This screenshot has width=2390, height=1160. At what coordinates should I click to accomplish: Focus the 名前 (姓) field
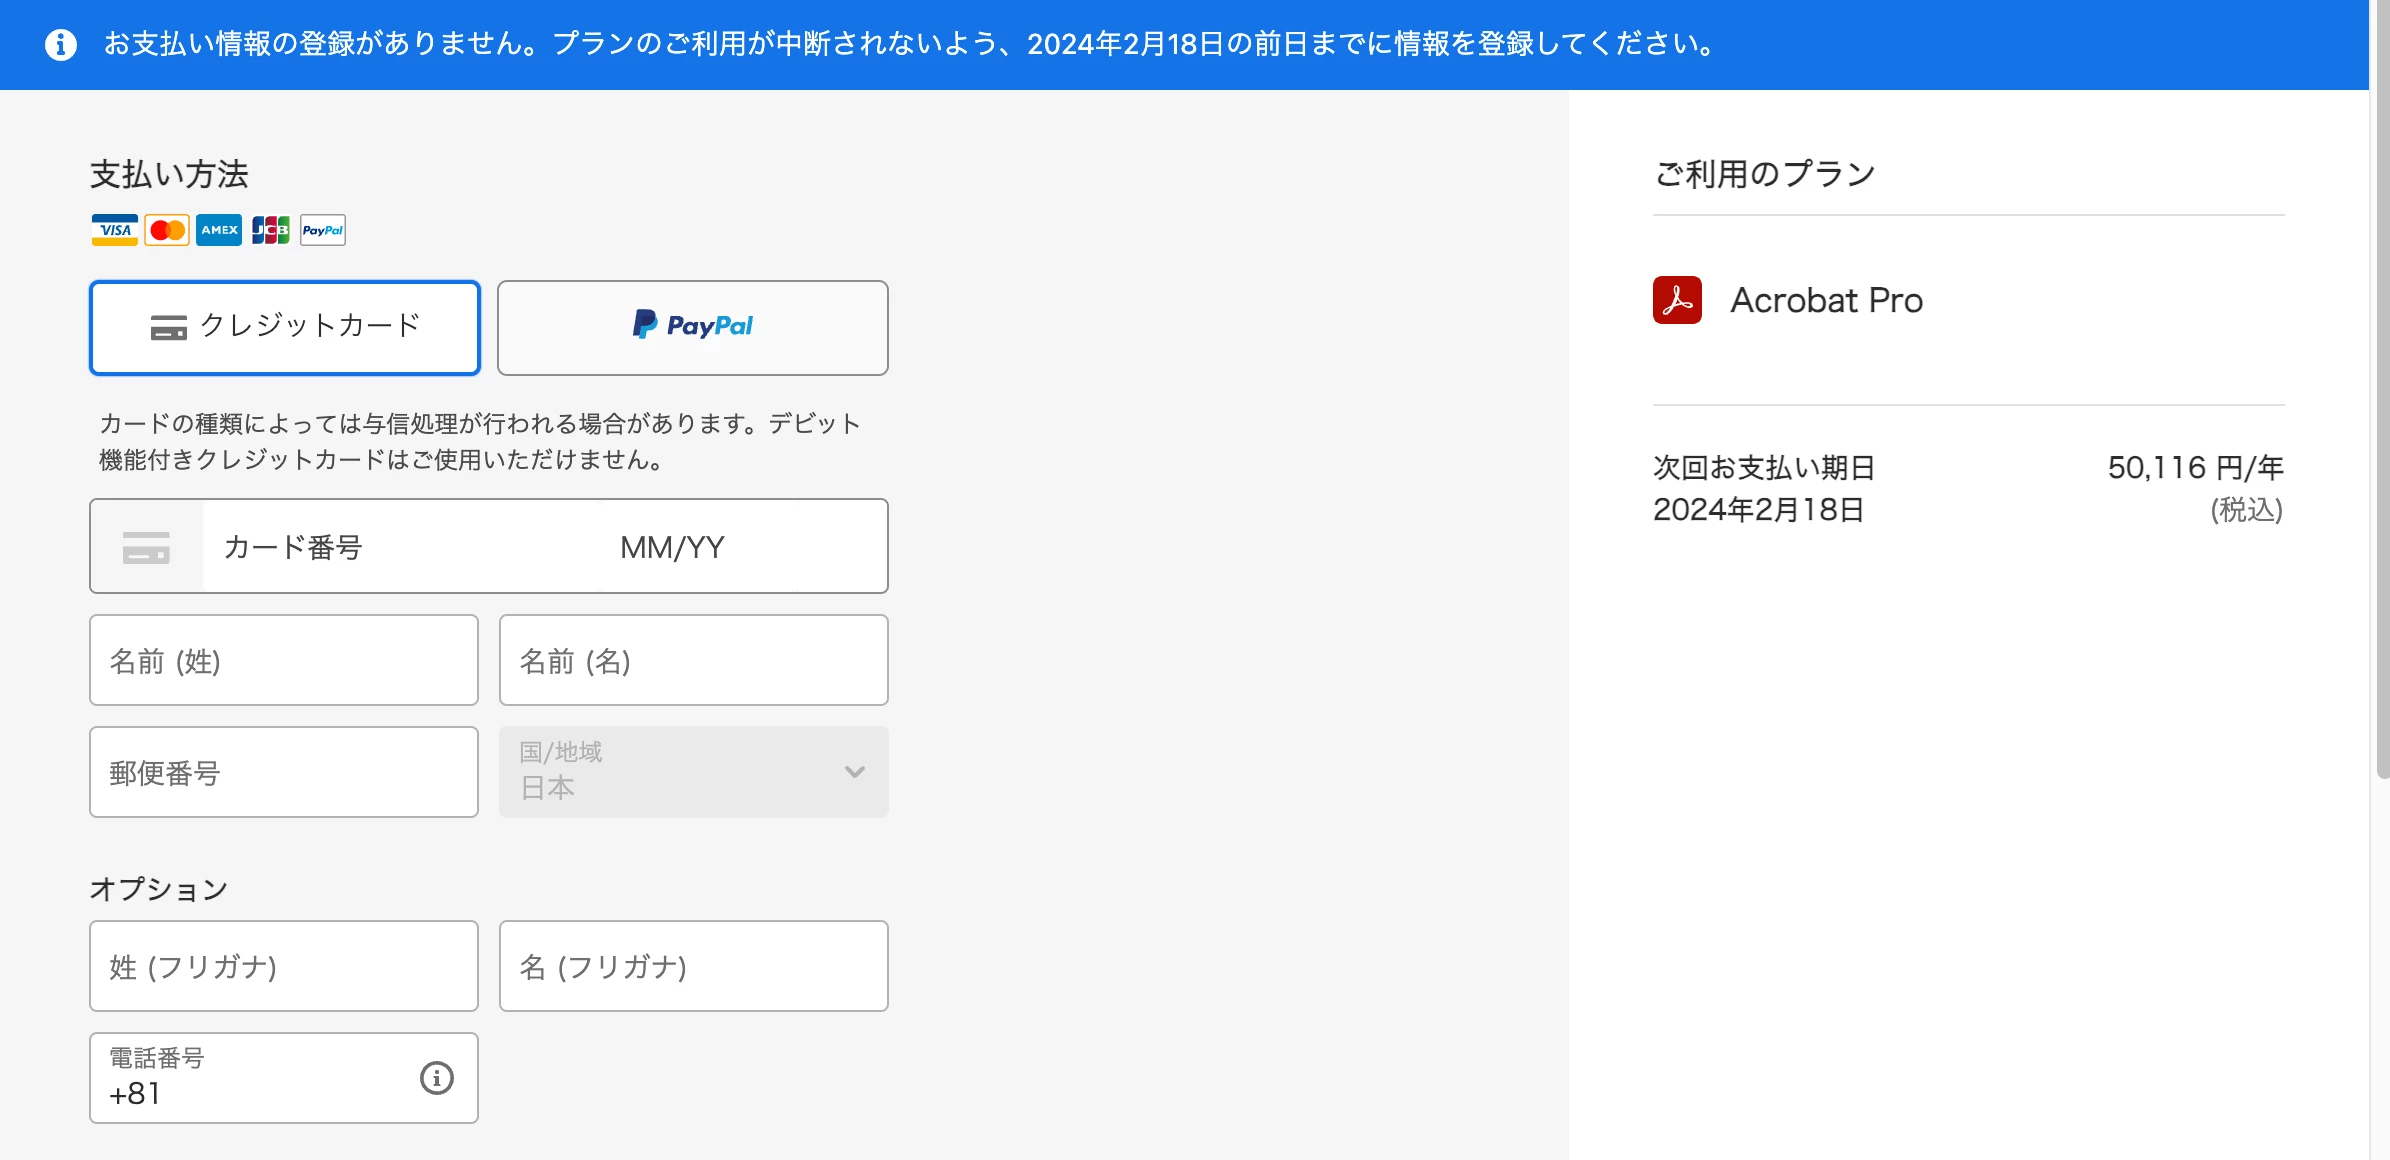tap(284, 661)
